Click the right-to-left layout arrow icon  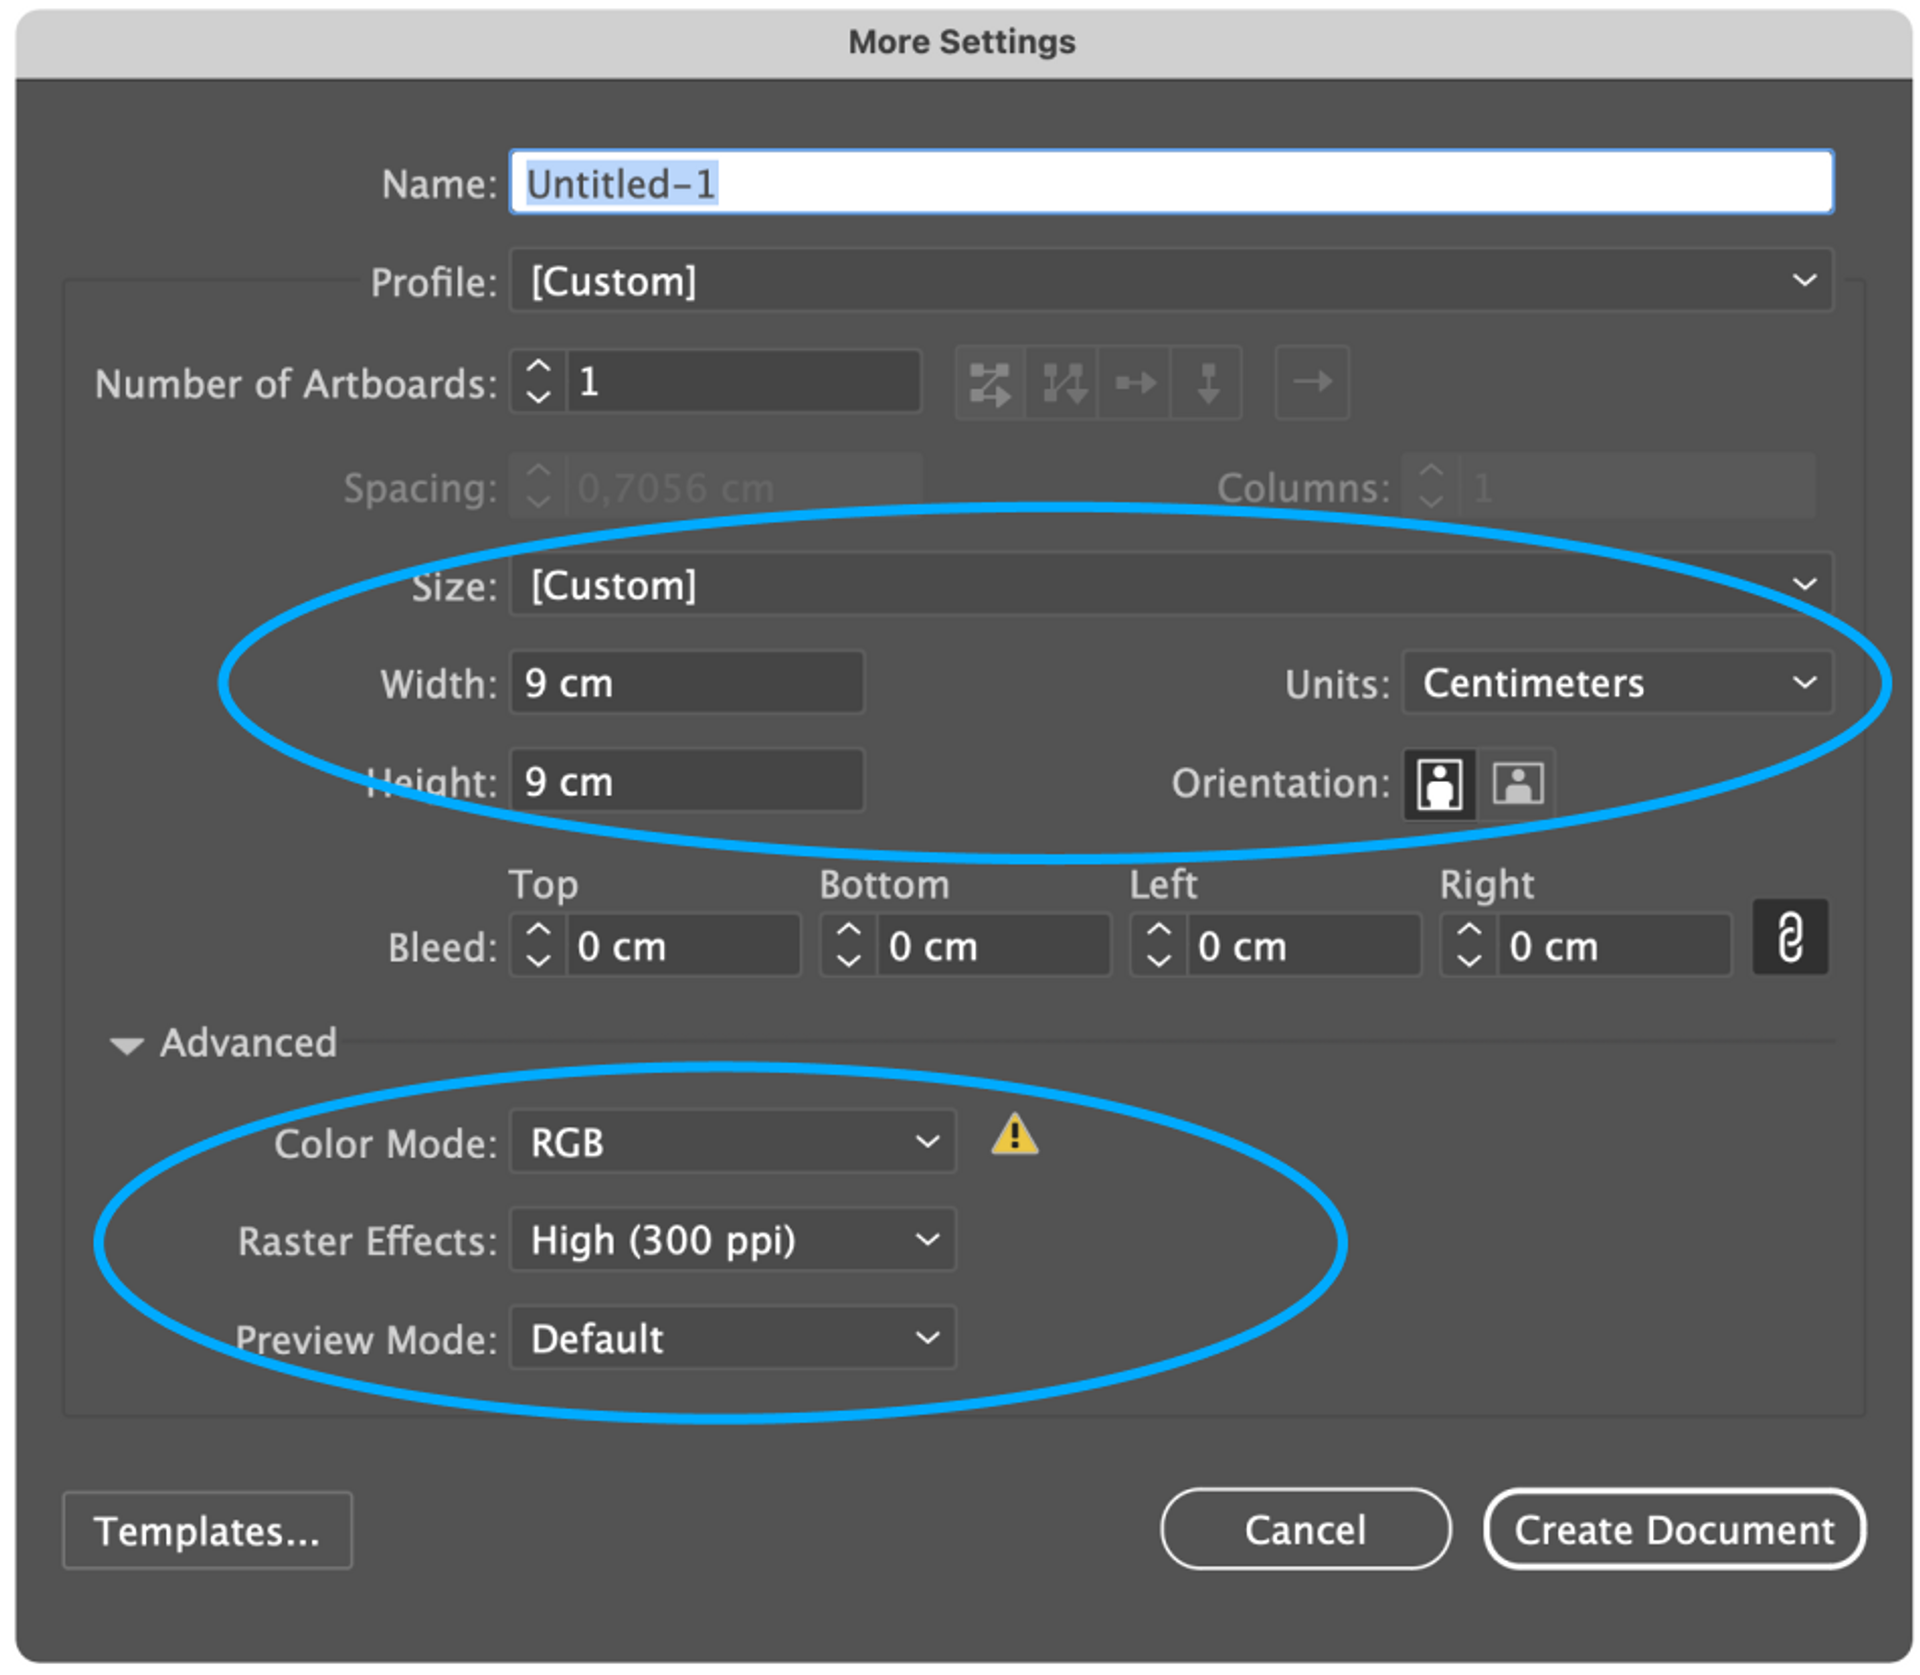(x=1311, y=383)
